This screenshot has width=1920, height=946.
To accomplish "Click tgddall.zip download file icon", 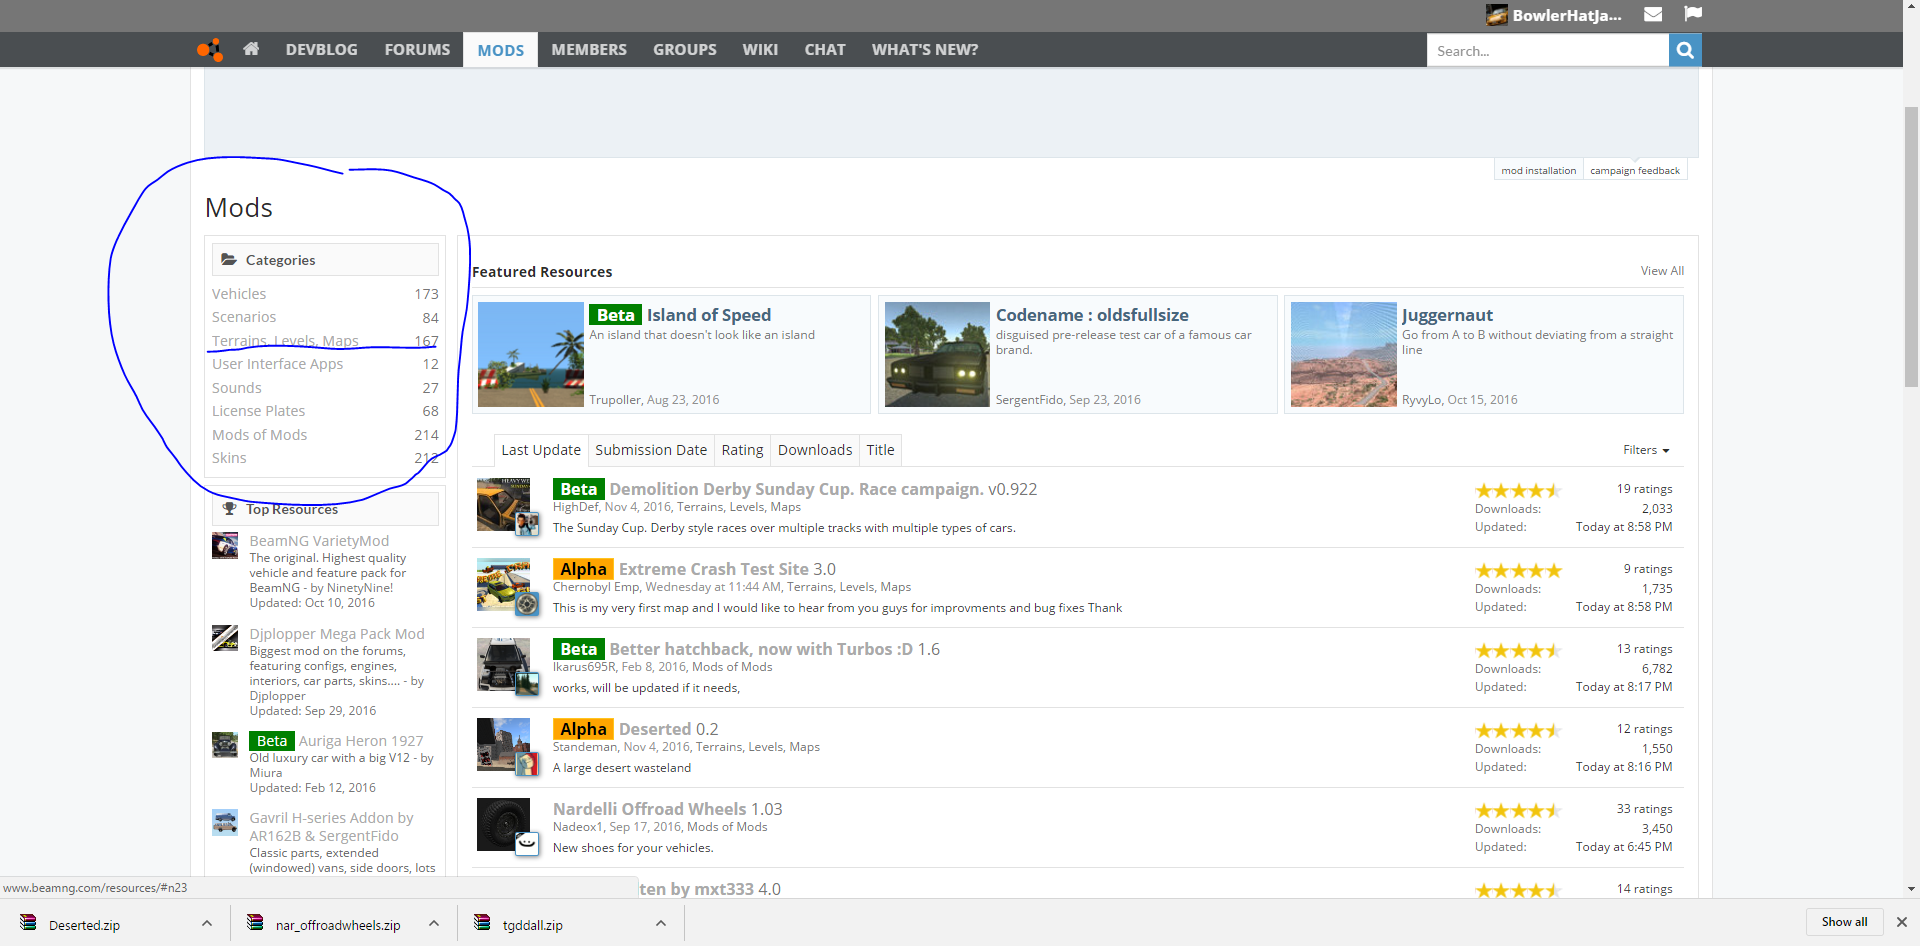I will (482, 923).
